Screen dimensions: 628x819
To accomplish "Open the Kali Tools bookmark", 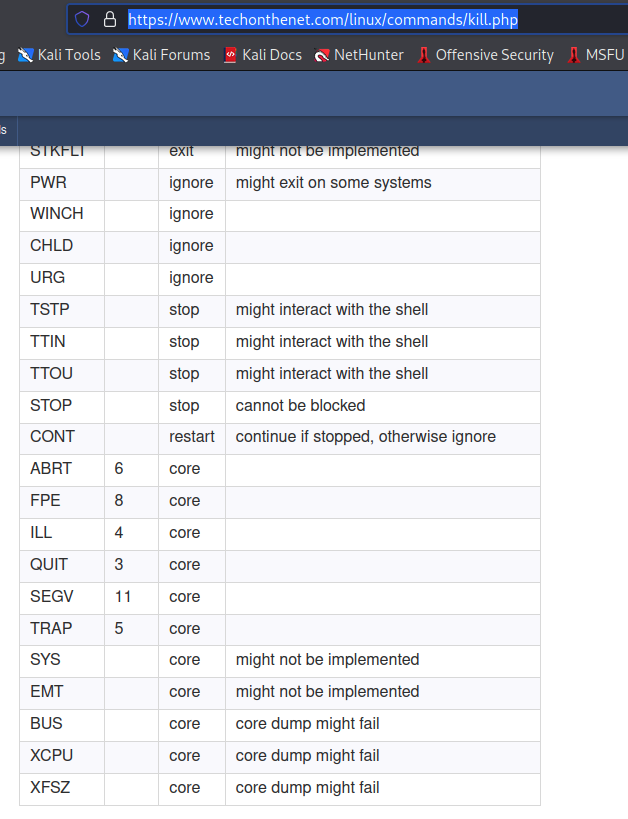I will tap(59, 55).
